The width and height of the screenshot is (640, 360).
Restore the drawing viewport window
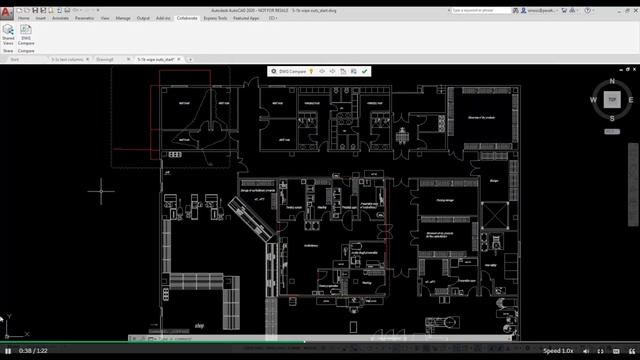click(628, 69)
